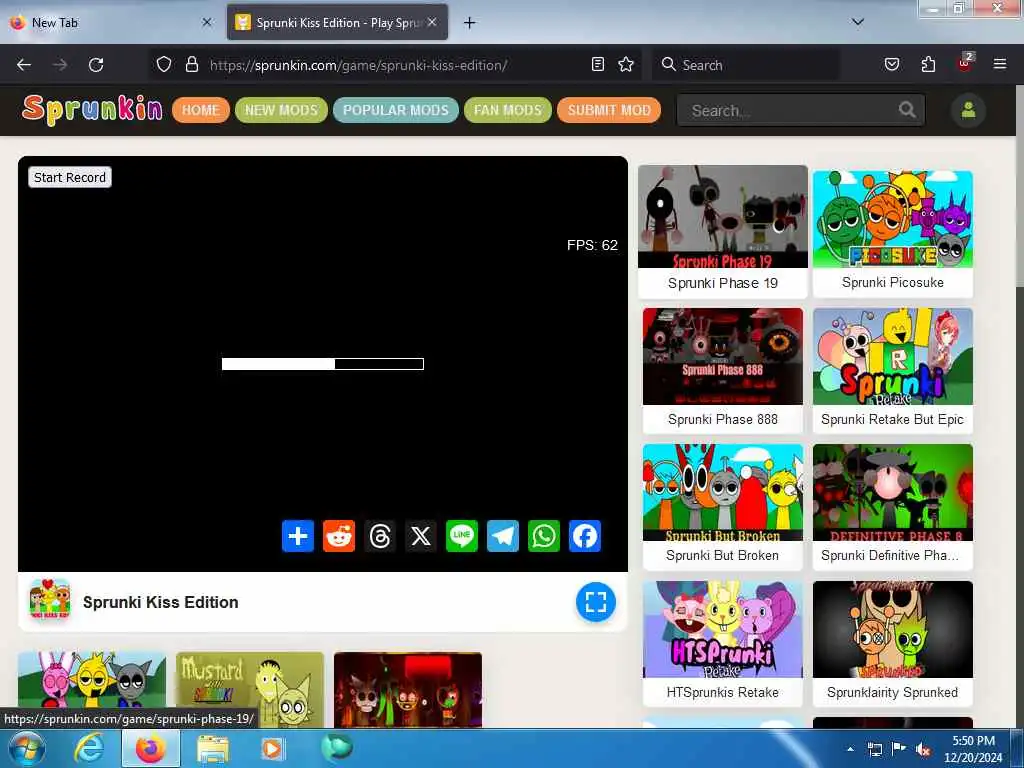The height and width of the screenshot is (768, 1024).
Task: Share the game on Telegram
Action: point(503,536)
